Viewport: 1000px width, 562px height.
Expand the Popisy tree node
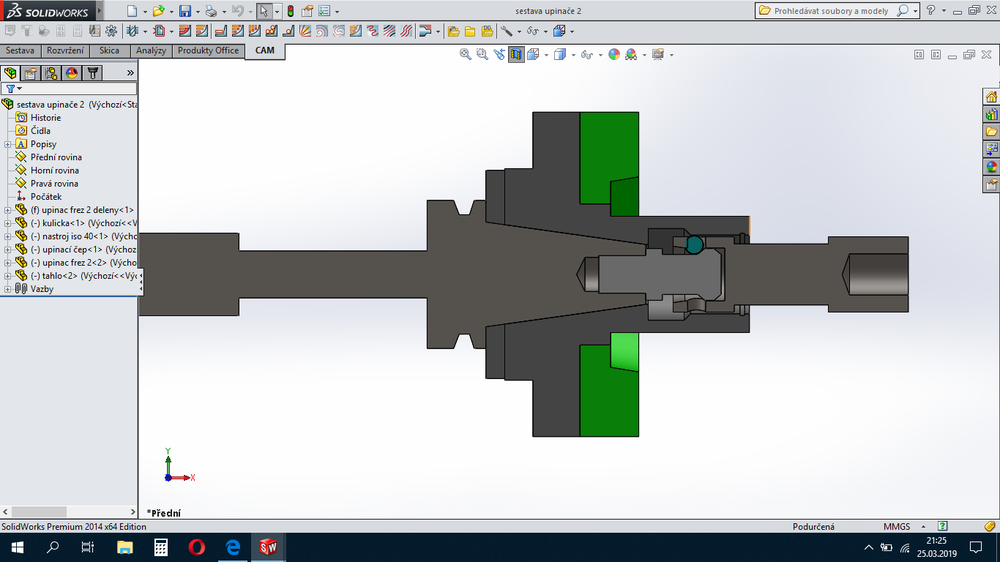point(8,144)
